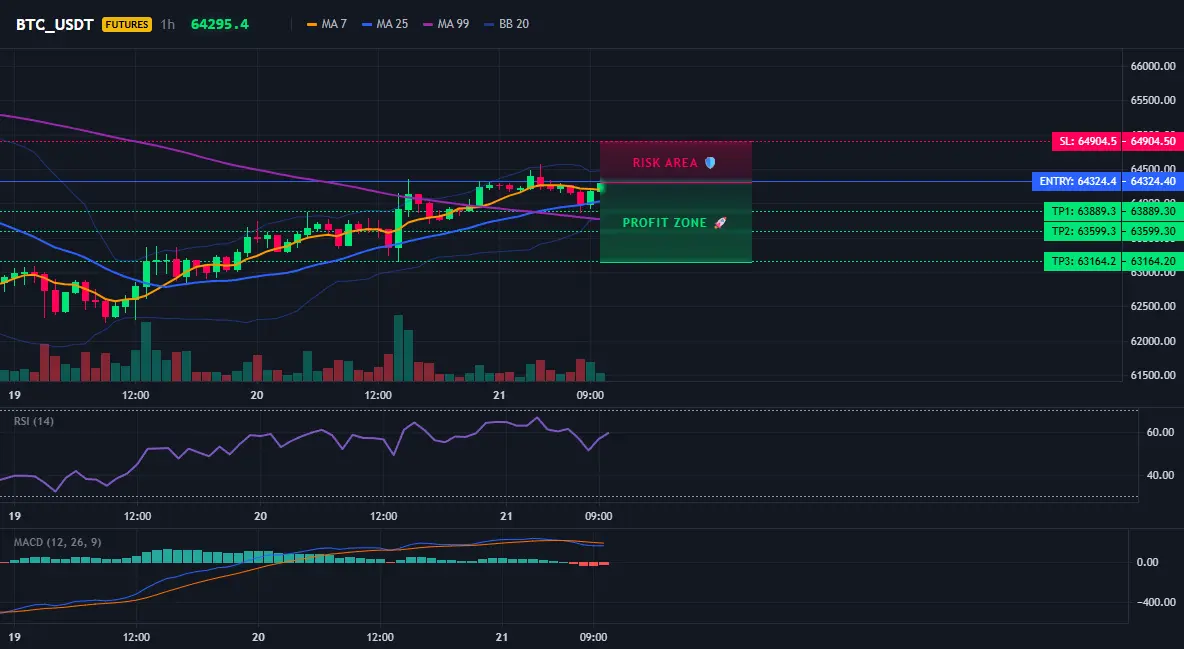Click the RSI 60.00 axis label

1161,432
